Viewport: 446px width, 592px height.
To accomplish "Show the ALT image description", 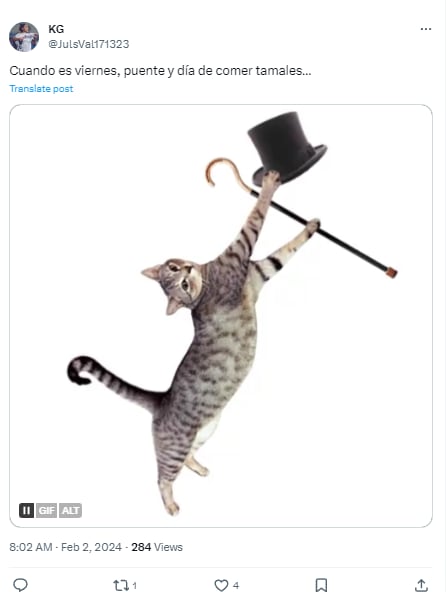I will [x=70, y=510].
